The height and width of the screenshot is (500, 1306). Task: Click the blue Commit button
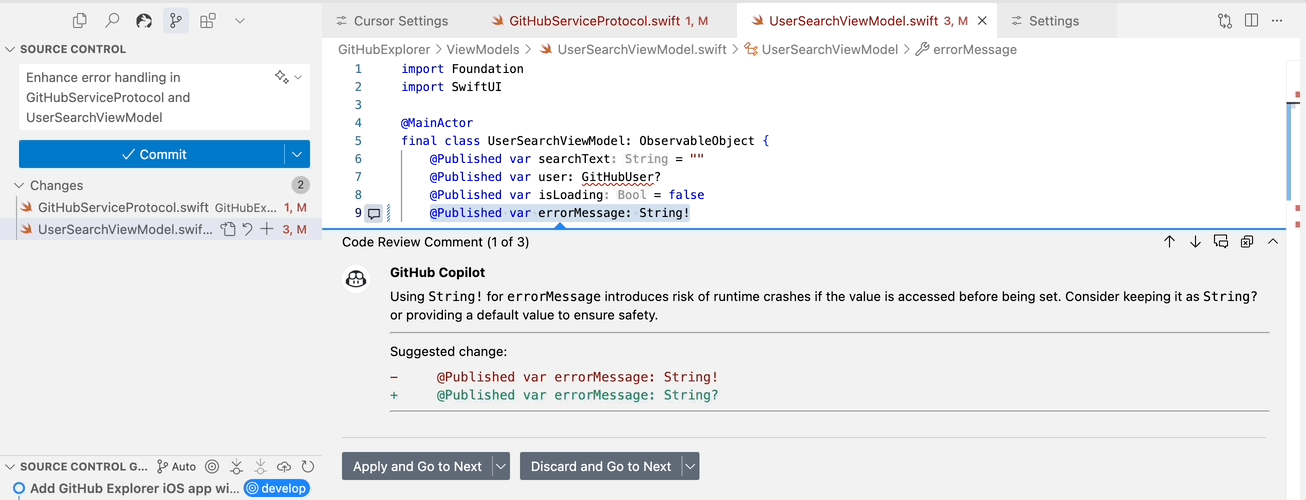(152, 154)
